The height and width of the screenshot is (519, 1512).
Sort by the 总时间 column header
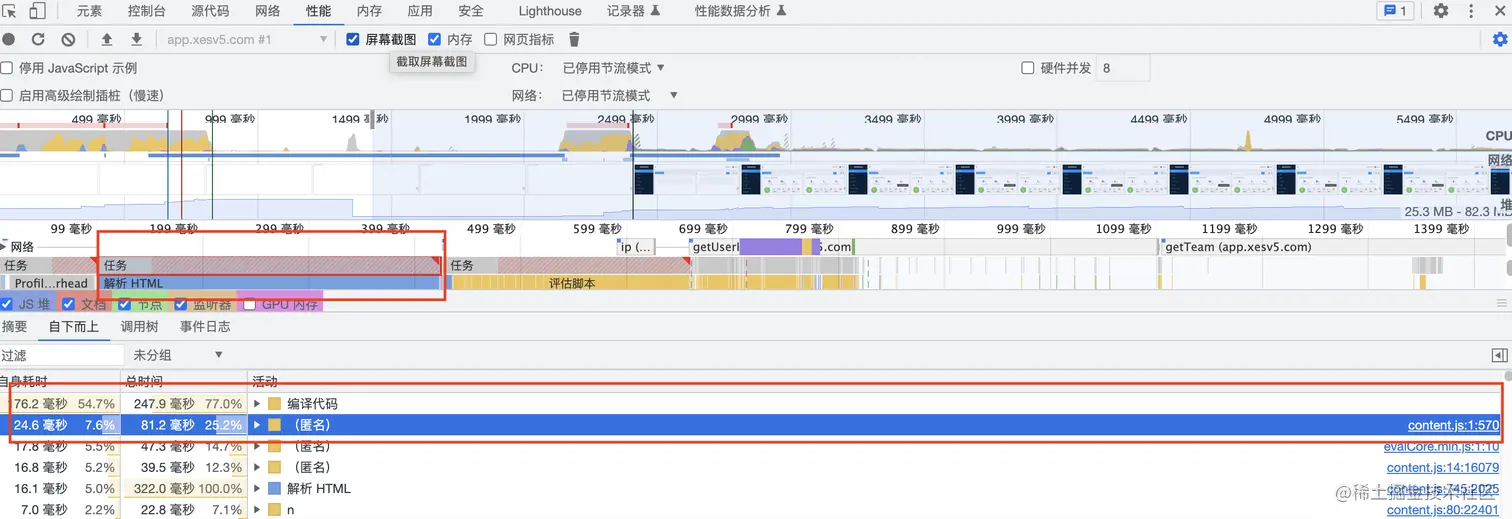pos(184,381)
